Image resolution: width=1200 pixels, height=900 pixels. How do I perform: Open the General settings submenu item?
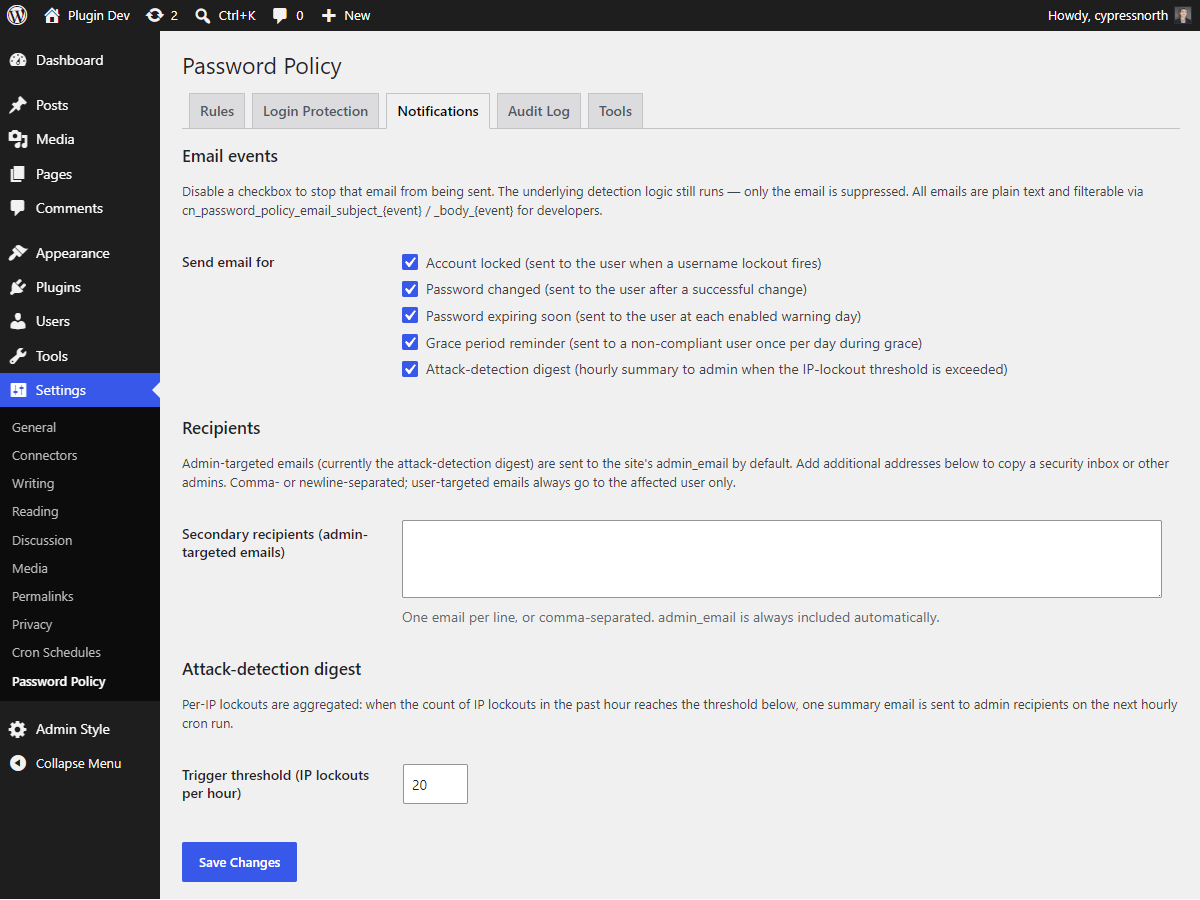[x=34, y=427]
